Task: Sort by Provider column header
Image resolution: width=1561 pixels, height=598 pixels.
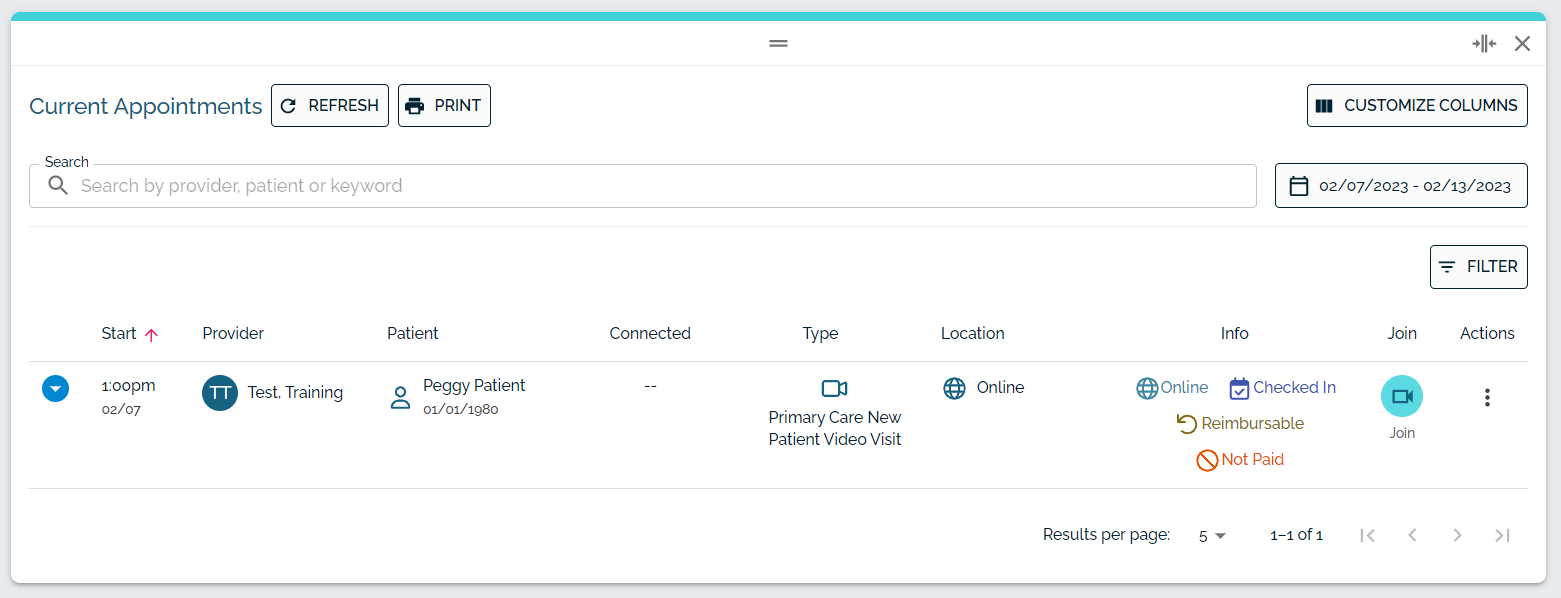Action: click(x=233, y=334)
